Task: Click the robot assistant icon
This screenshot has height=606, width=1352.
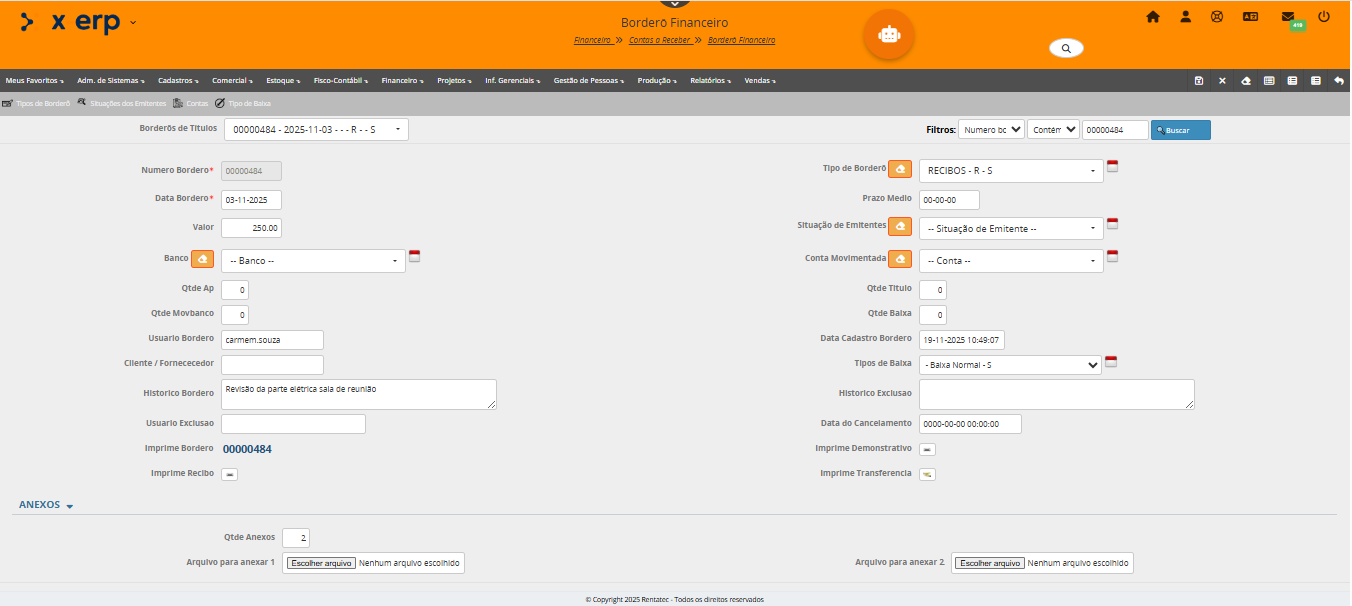Action: tap(888, 34)
